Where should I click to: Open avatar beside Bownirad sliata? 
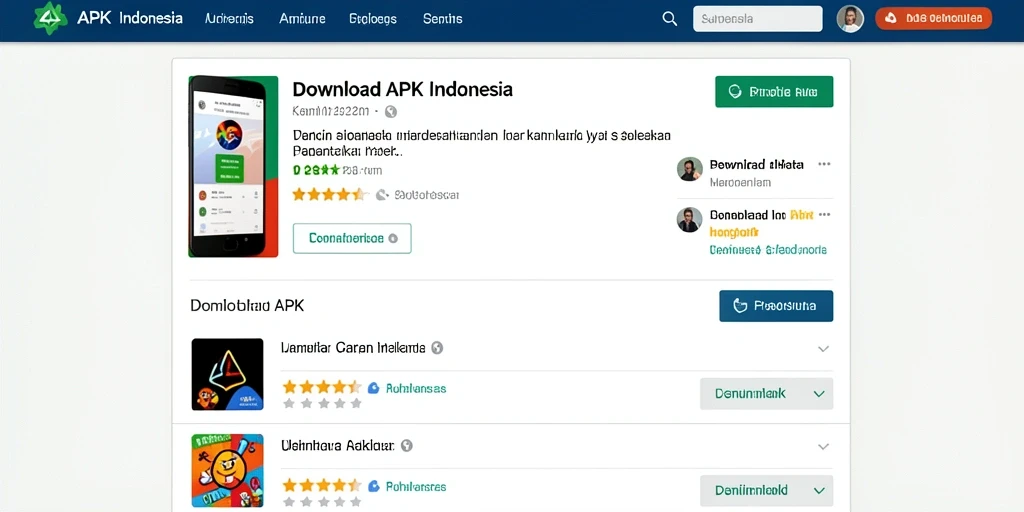point(690,169)
